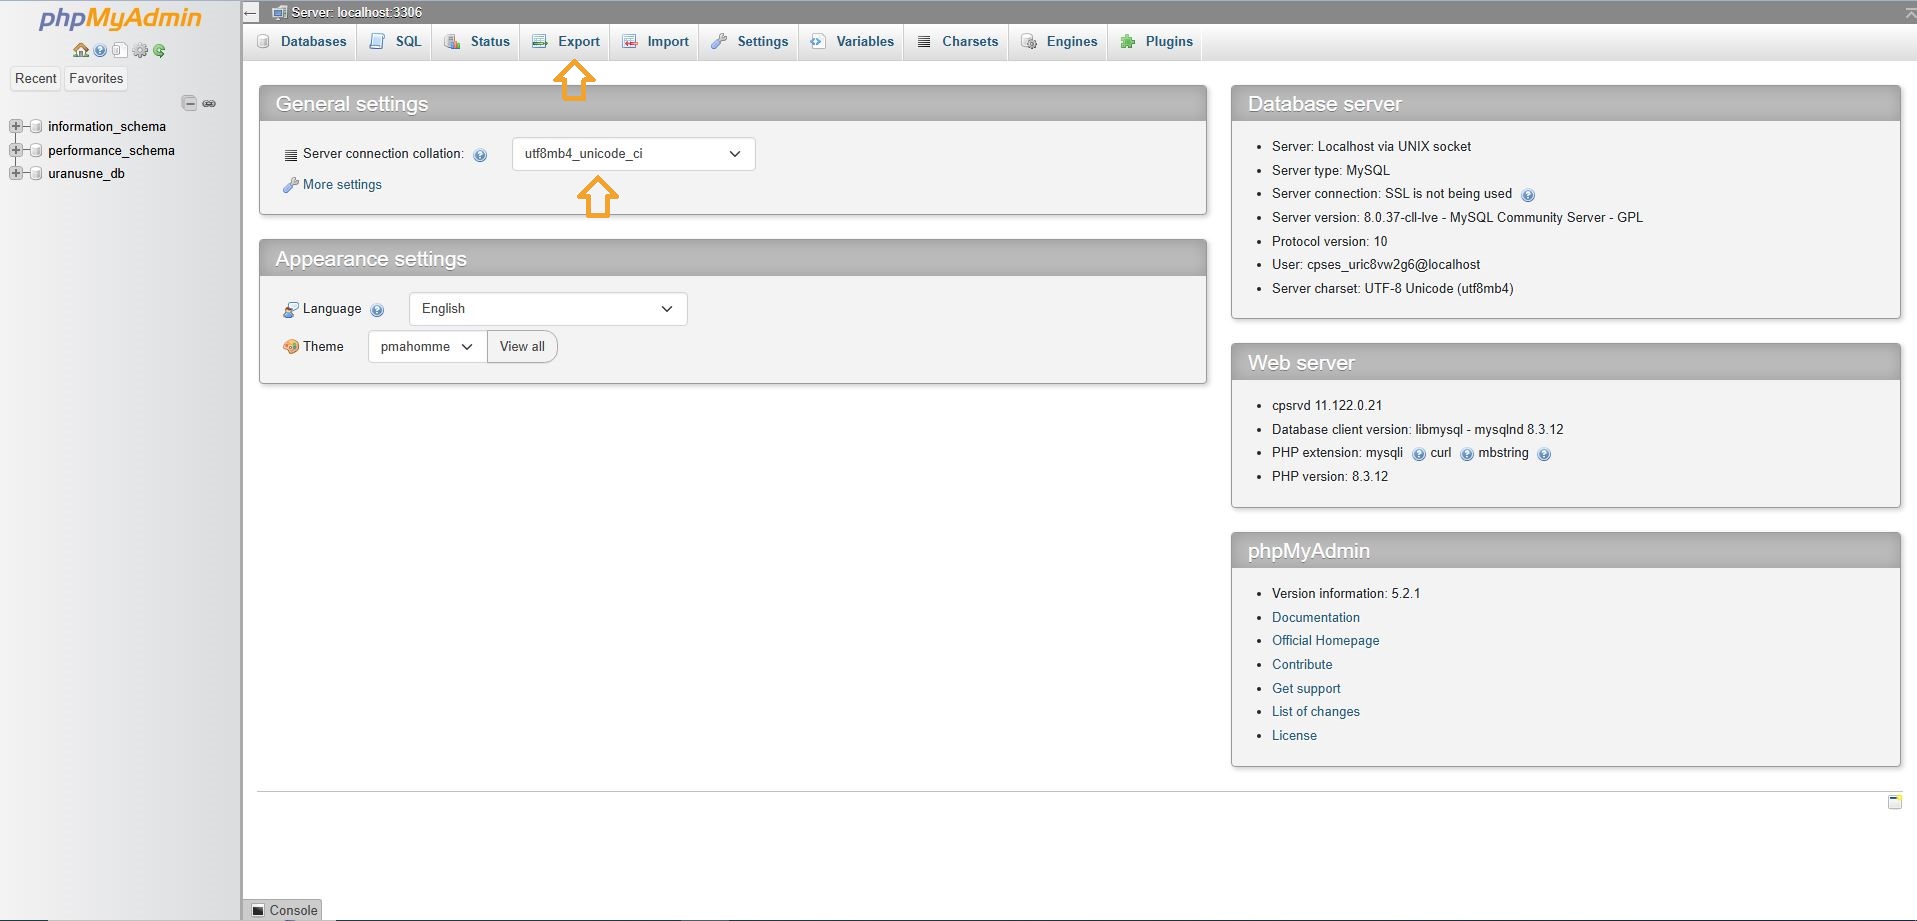The image size is (1917, 921).
Task: Open the Language dropdown showing English
Action: point(548,309)
